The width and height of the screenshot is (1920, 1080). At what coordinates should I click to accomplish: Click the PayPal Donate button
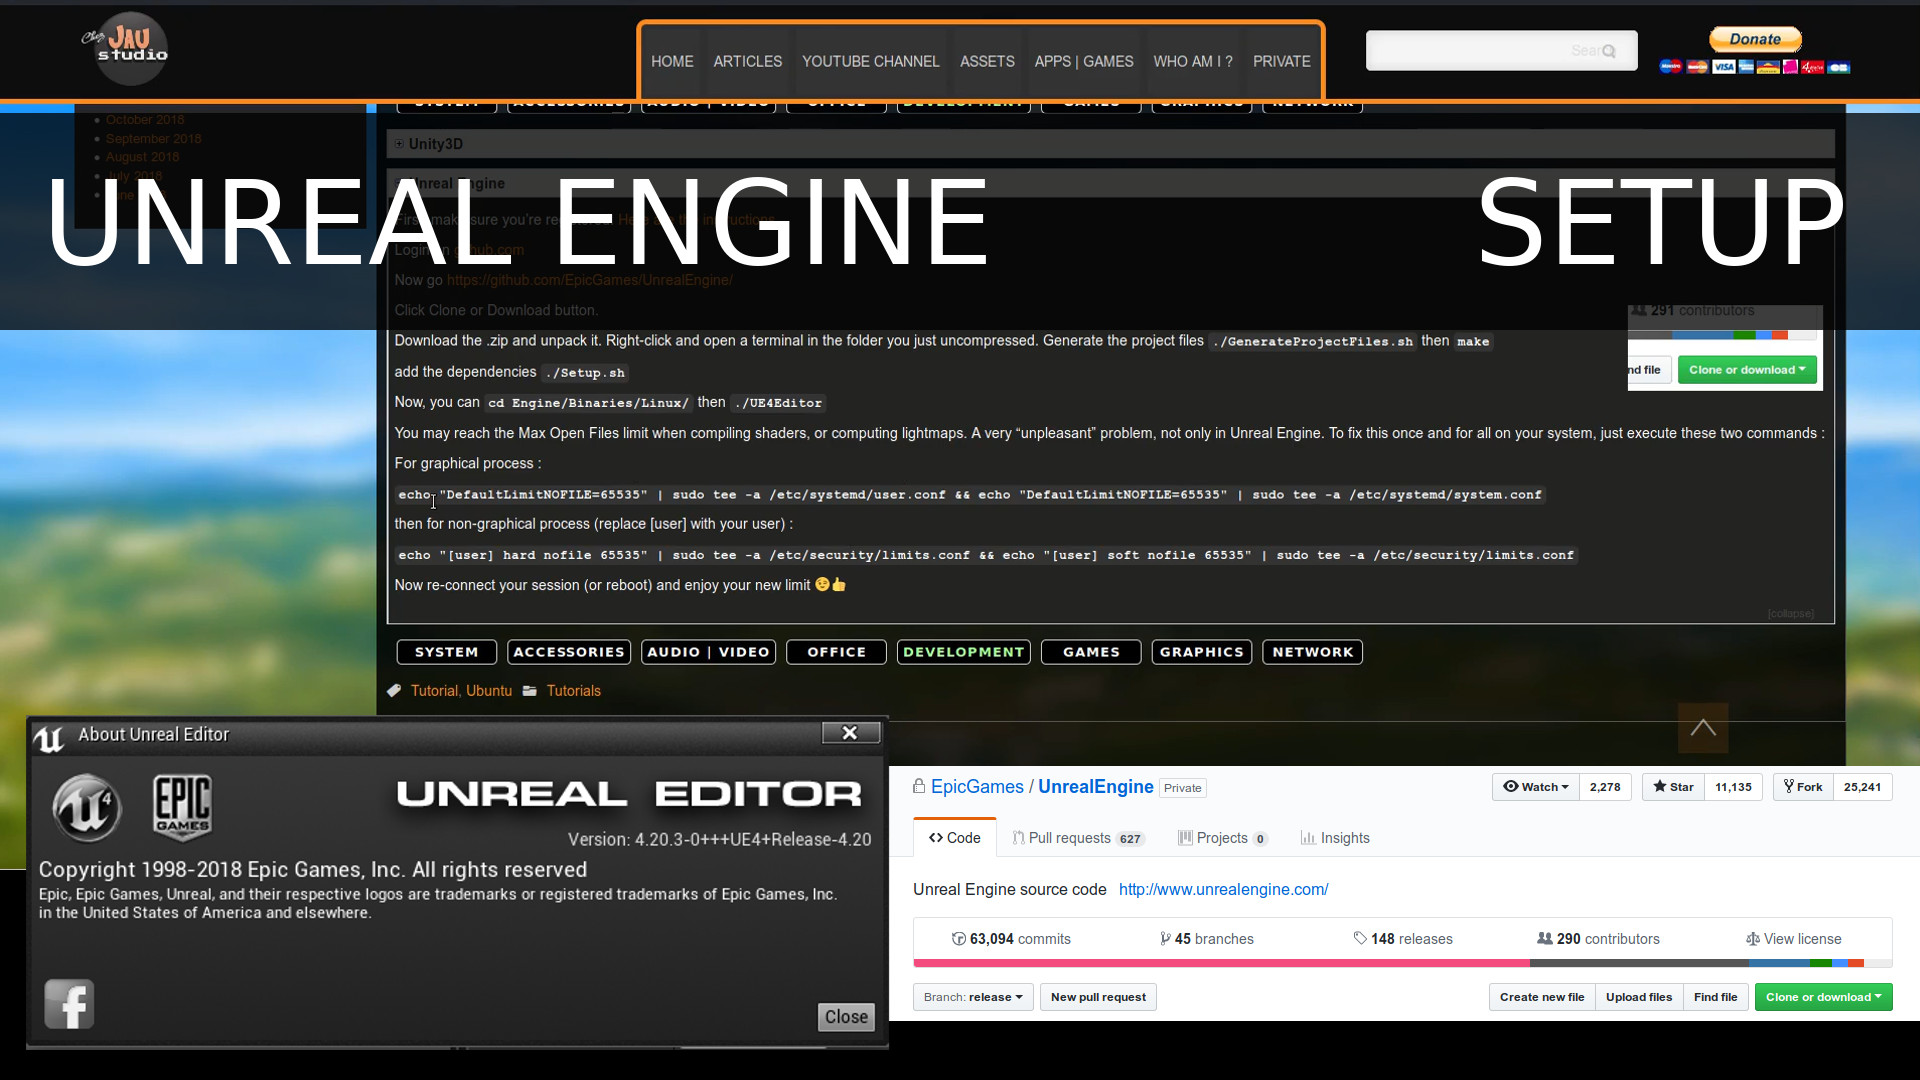pyautogui.click(x=1755, y=39)
